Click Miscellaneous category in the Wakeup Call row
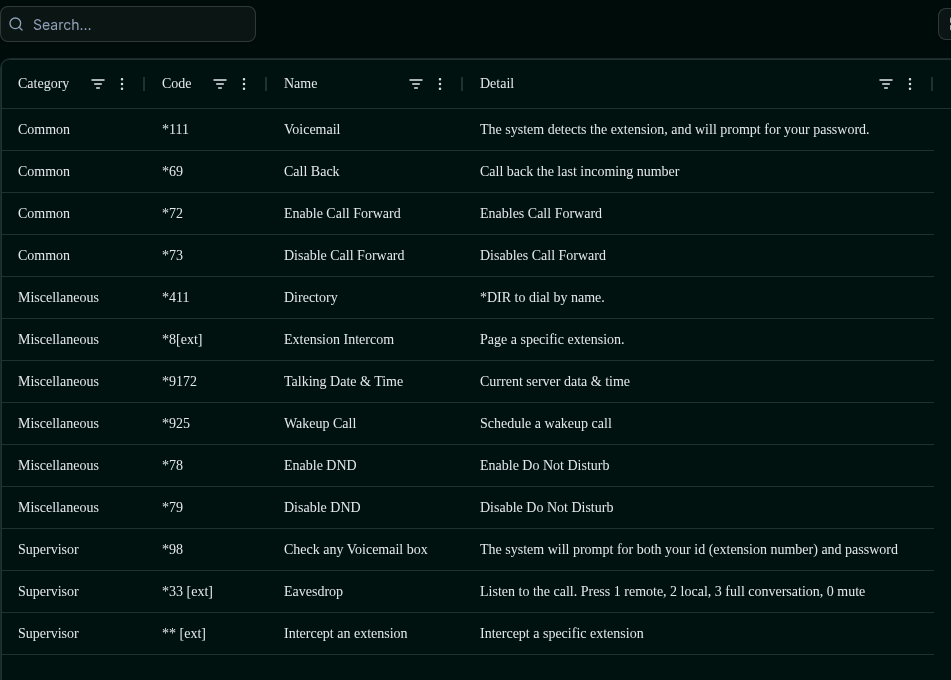 point(58,423)
